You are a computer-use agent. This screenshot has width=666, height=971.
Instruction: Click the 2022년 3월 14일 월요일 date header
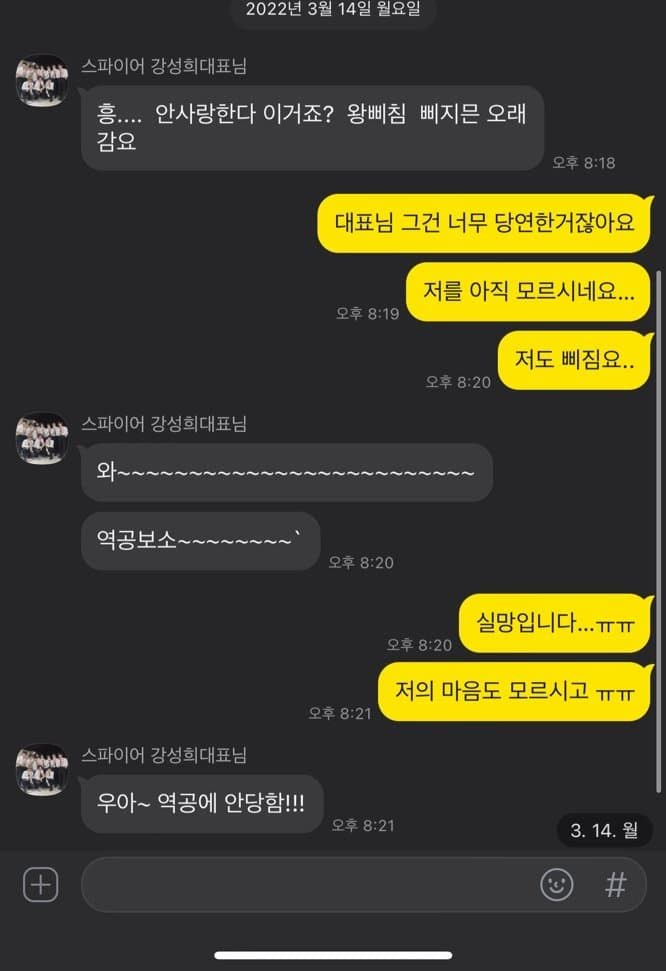[x=333, y=10]
